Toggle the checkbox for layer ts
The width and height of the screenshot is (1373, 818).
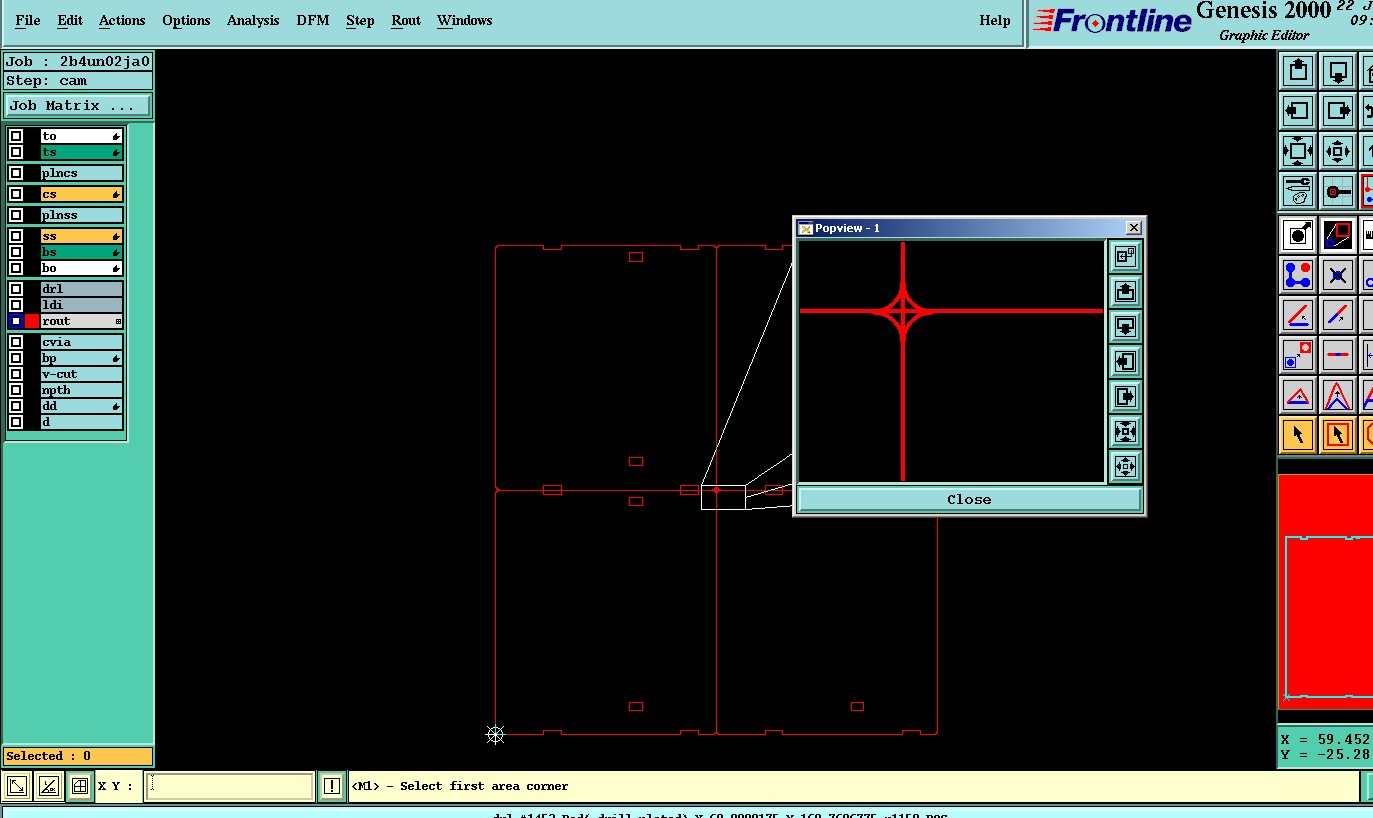click(x=16, y=152)
